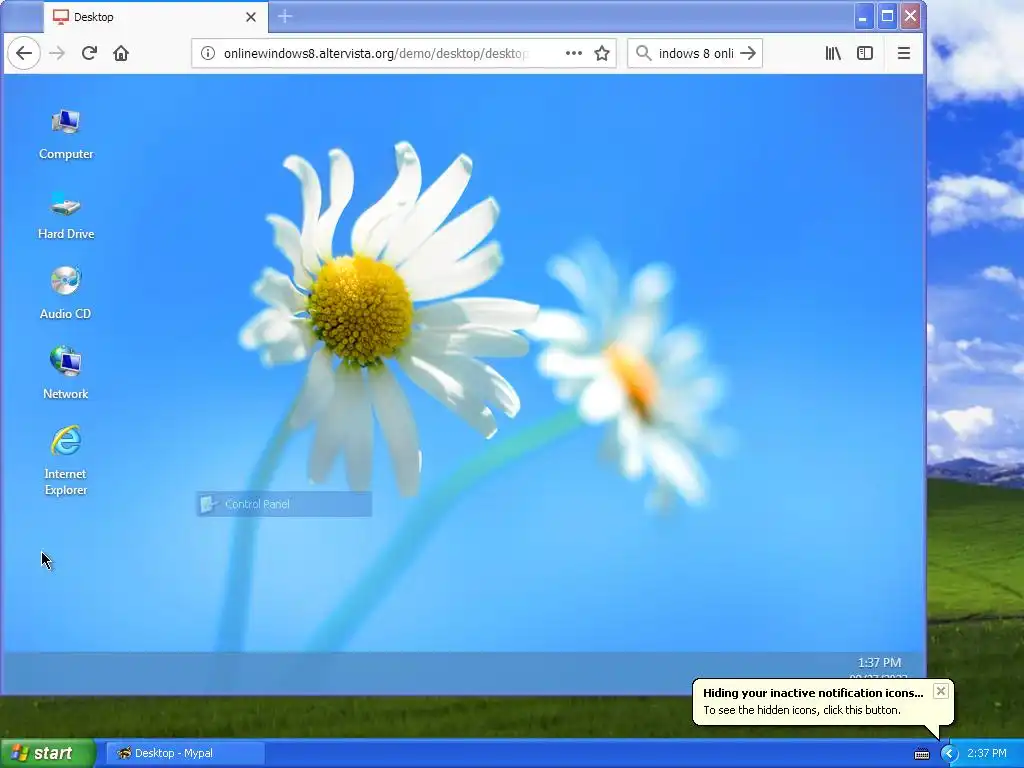
Task: Close the browser window
Action: pyautogui.click(x=910, y=16)
